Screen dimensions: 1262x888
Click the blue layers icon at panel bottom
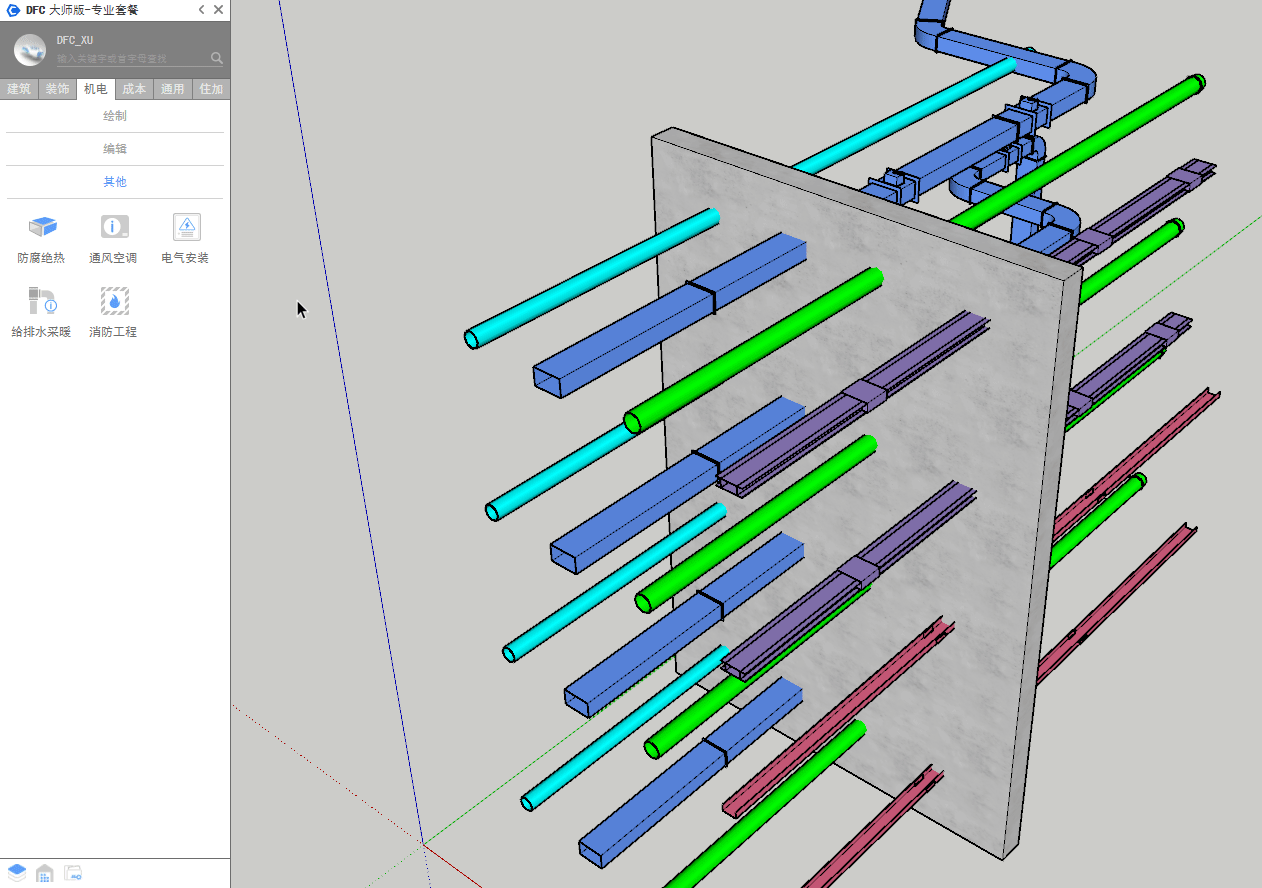click(17, 873)
